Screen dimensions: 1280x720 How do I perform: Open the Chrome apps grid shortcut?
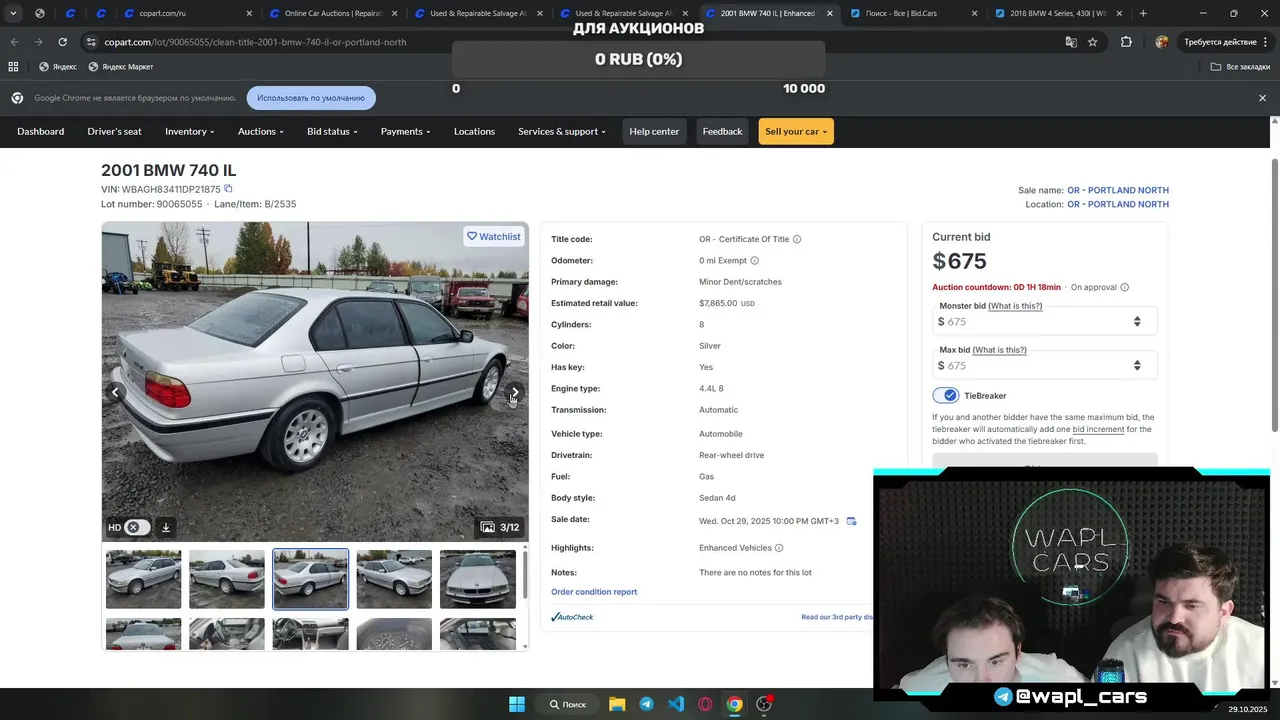point(13,67)
